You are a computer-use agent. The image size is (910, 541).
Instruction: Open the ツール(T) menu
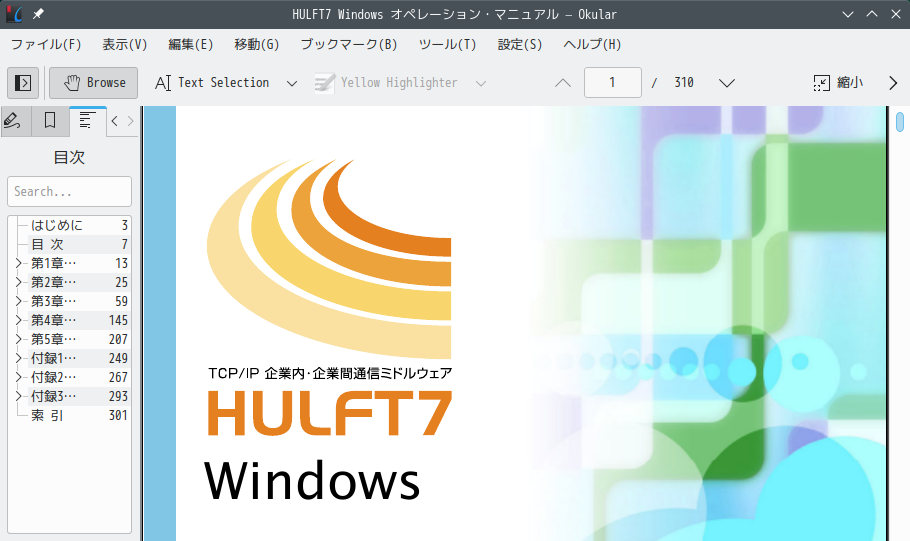pyautogui.click(x=447, y=45)
